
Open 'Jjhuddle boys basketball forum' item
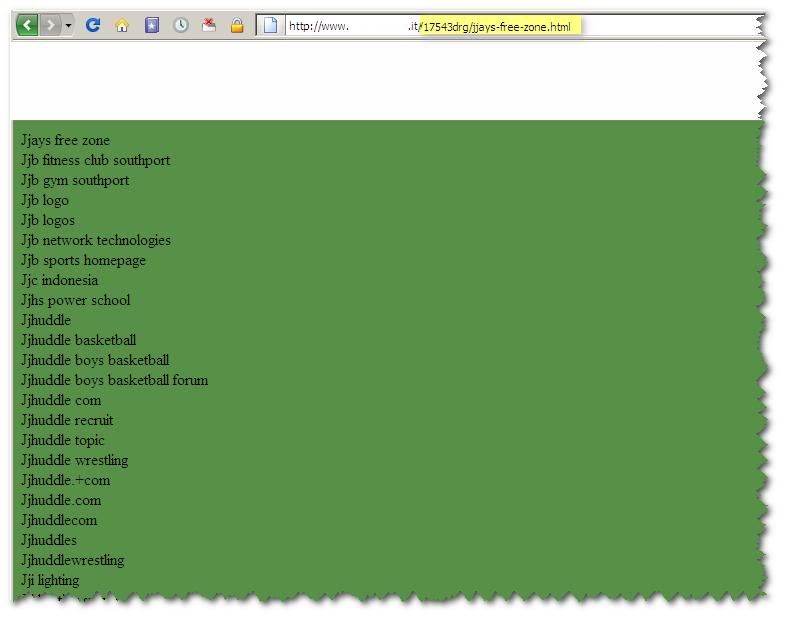pos(114,380)
